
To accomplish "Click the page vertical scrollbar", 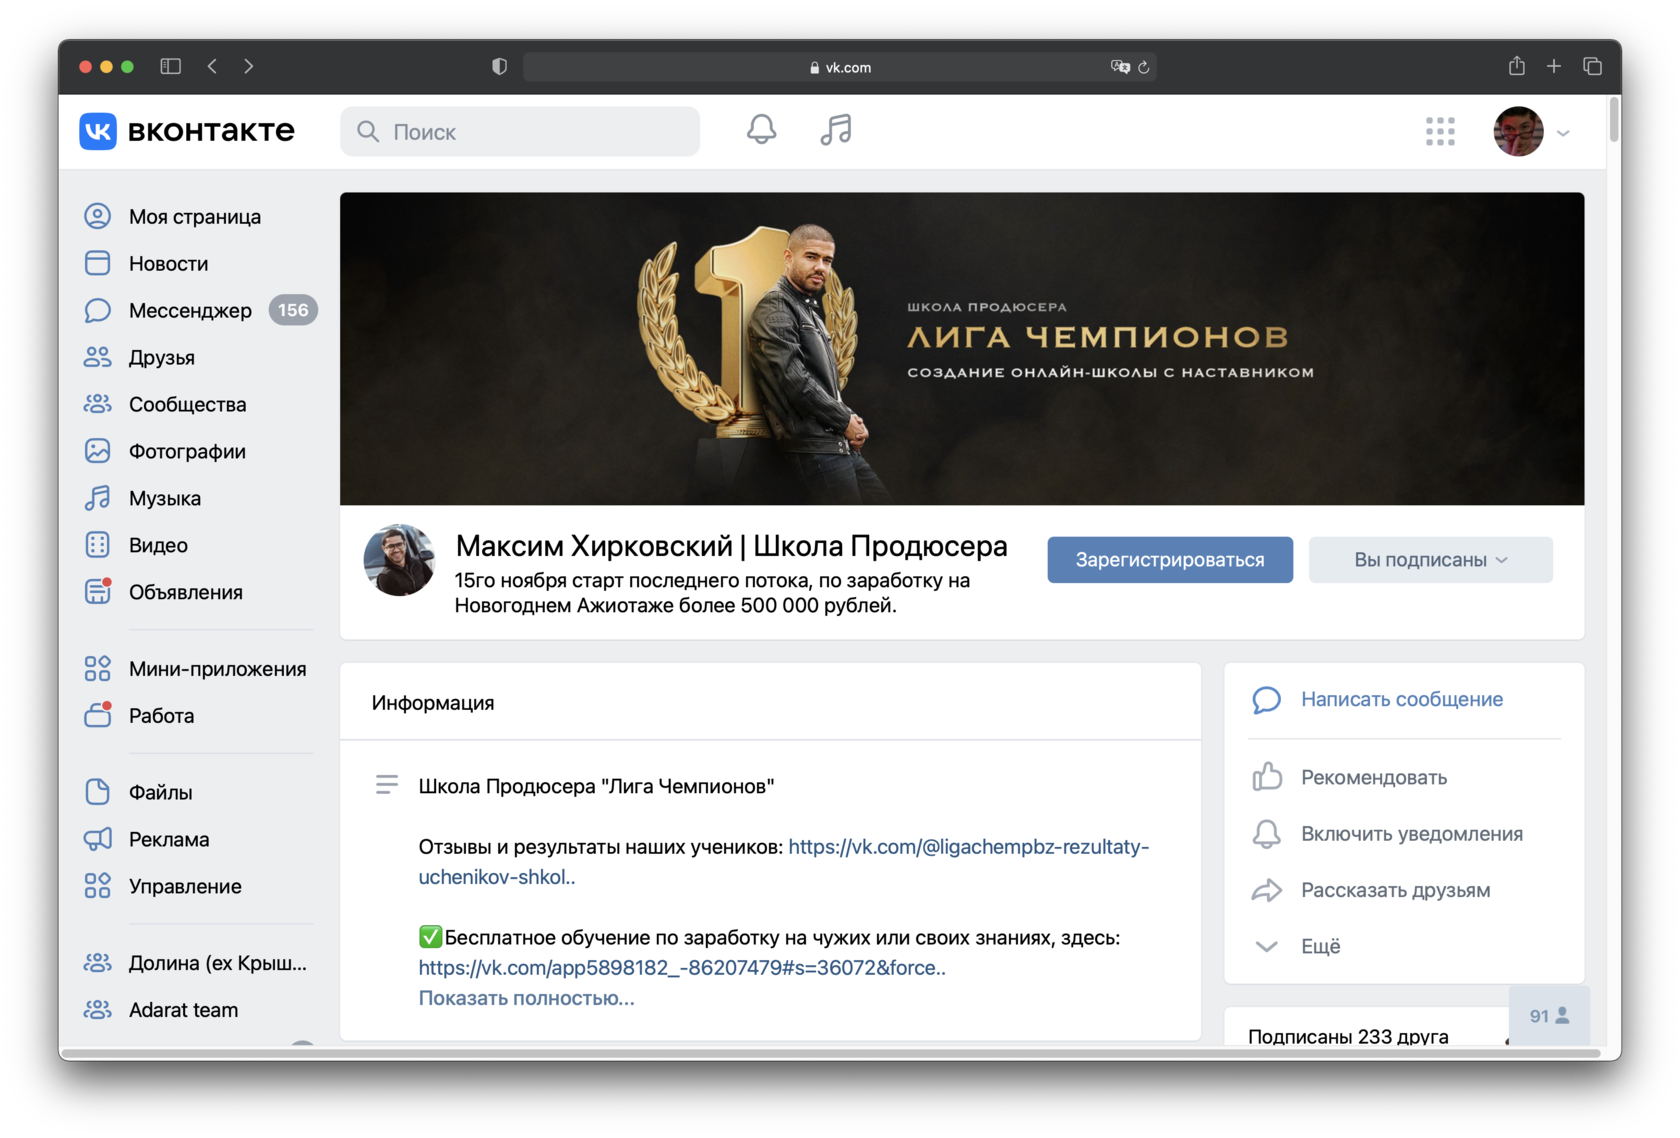I will pos(1614,120).
